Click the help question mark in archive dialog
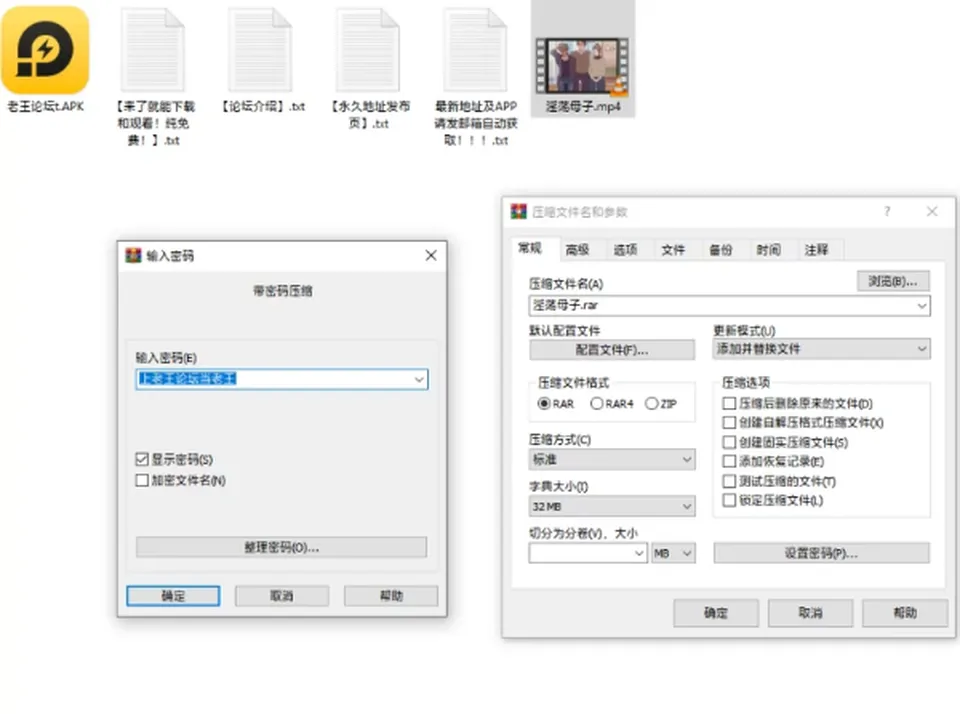 [887, 211]
